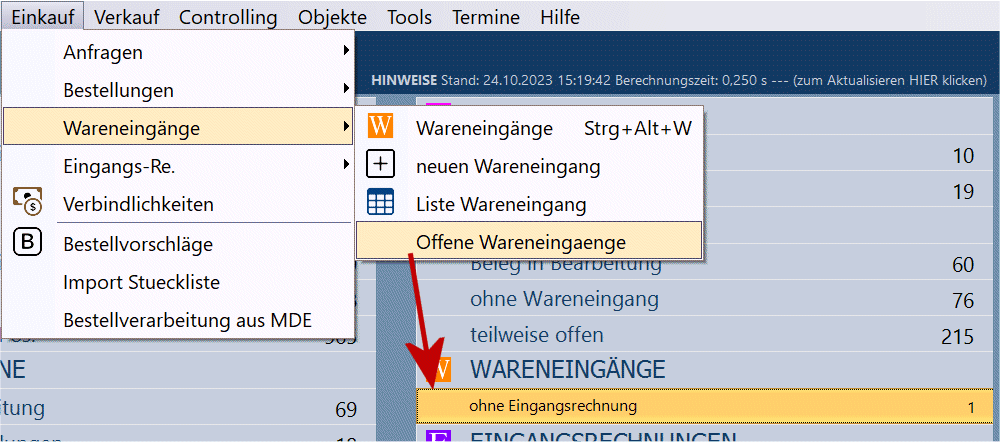Open Wareneingänge with the Strg+Alt+W shortcut
1000x442 pixels.
(x=529, y=128)
